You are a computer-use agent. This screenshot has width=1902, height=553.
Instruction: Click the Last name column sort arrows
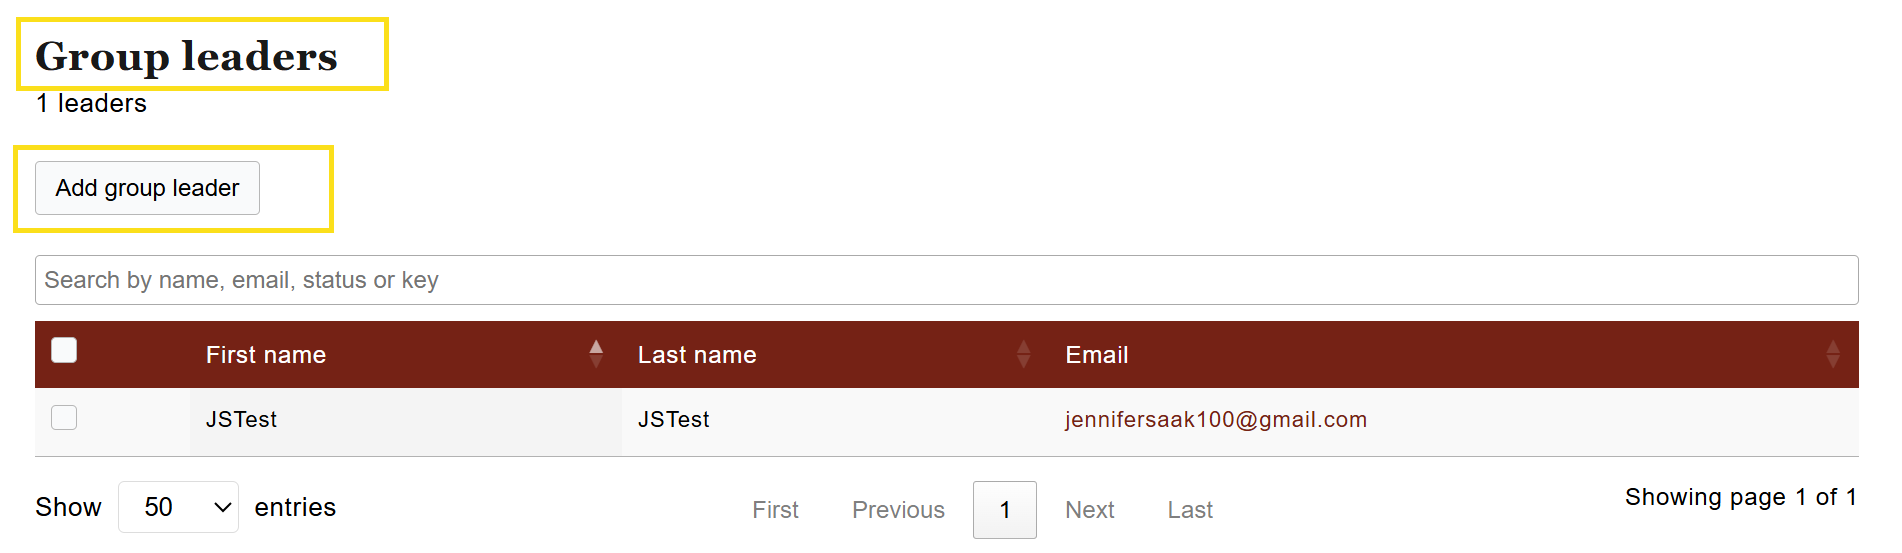1023,354
